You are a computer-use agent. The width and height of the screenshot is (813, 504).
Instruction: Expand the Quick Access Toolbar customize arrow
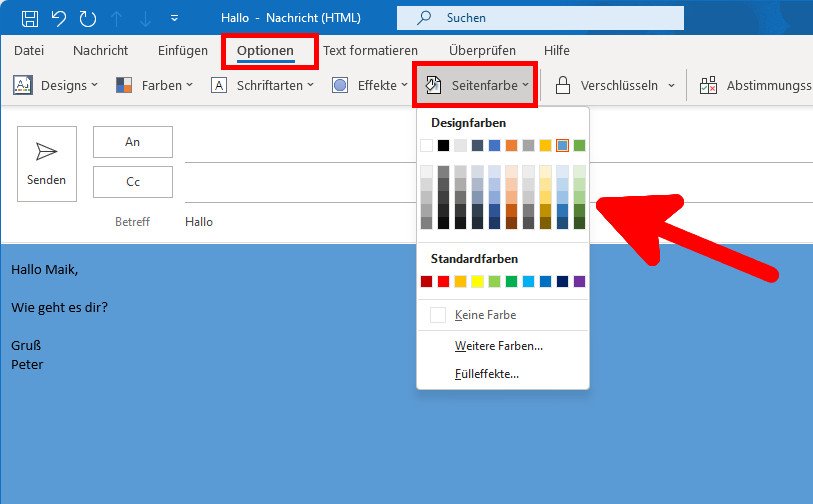(175, 18)
